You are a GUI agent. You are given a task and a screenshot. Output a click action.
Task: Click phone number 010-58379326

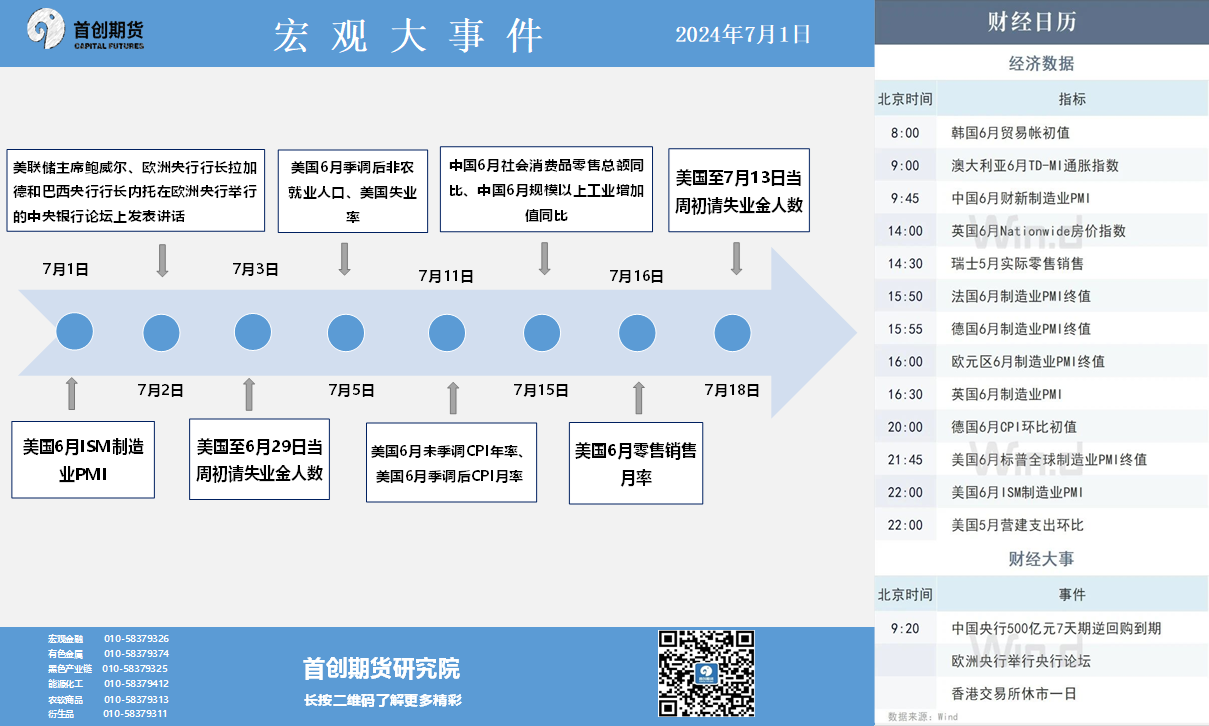136,638
